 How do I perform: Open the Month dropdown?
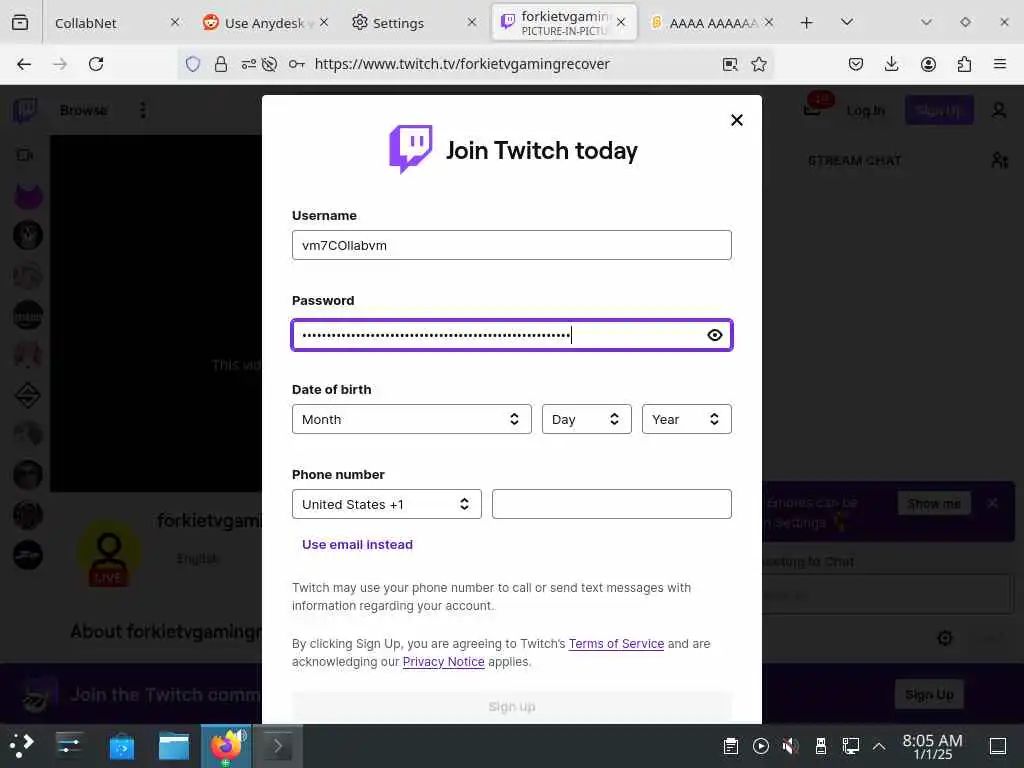[x=411, y=419]
